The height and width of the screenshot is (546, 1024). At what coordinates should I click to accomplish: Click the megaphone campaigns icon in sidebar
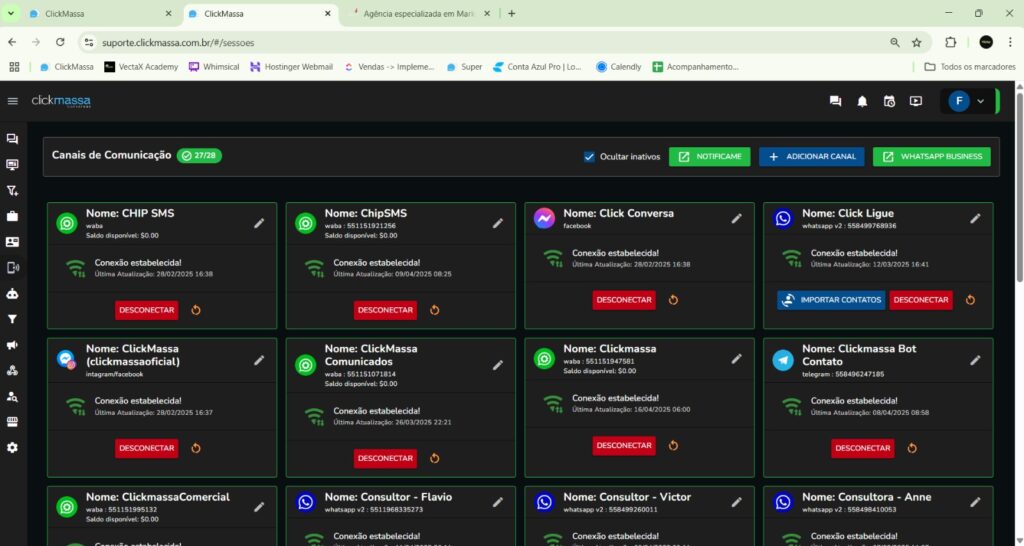pyautogui.click(x=12, y=345)
